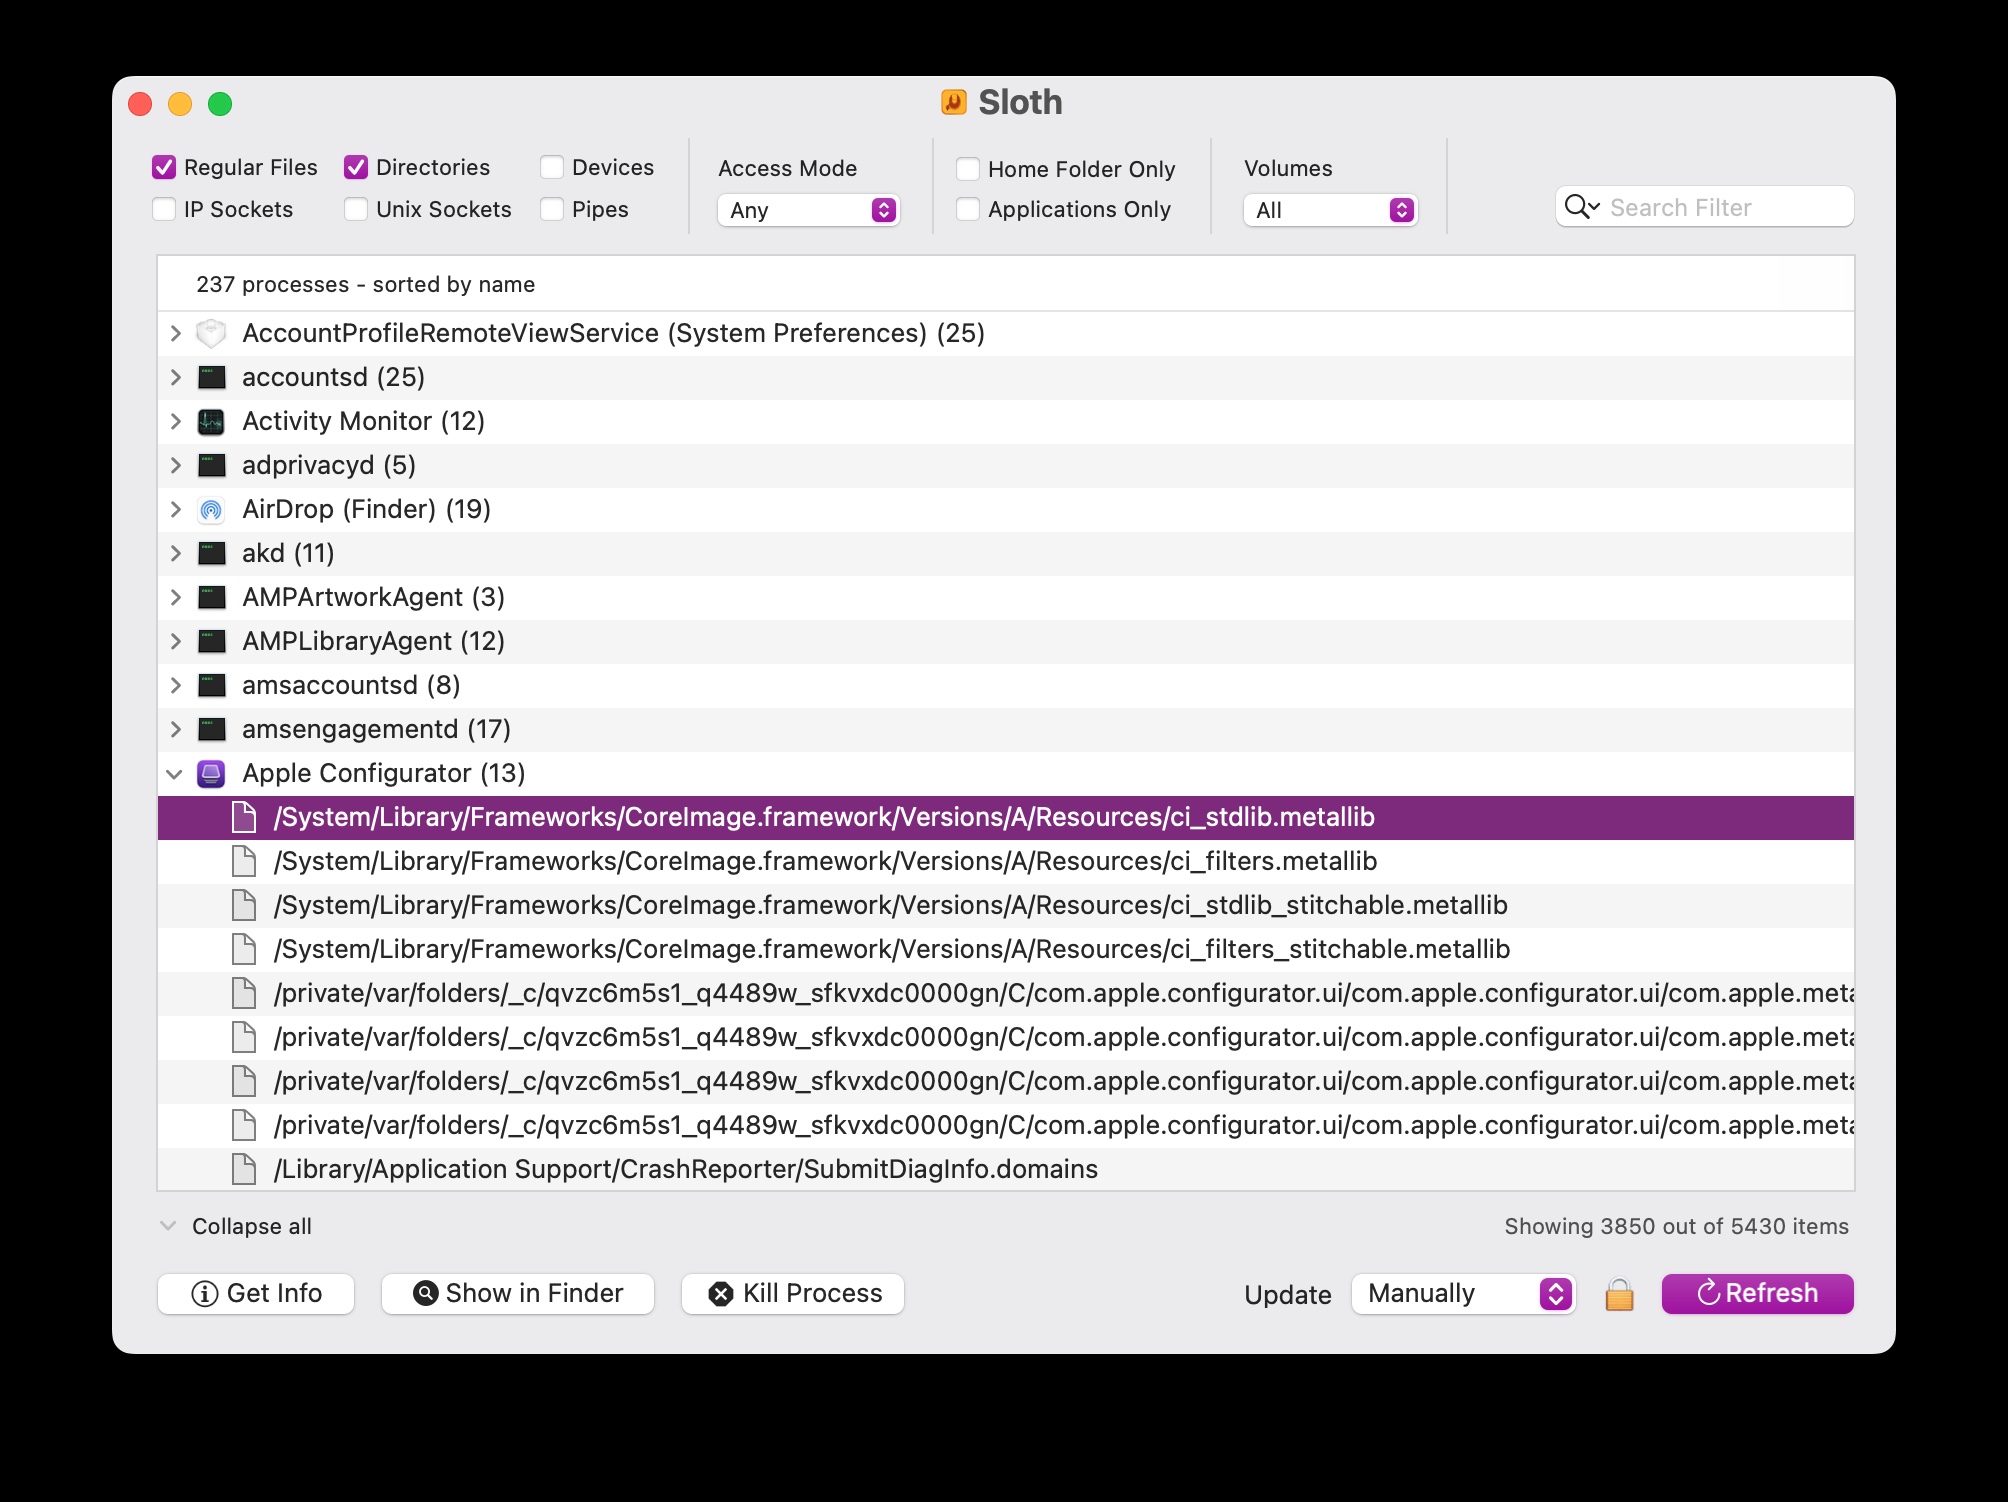Click file icon of SubmitDiagInfo.domains row
This screenshot has height=1502, width=2008.
(x=243, y=1169)
